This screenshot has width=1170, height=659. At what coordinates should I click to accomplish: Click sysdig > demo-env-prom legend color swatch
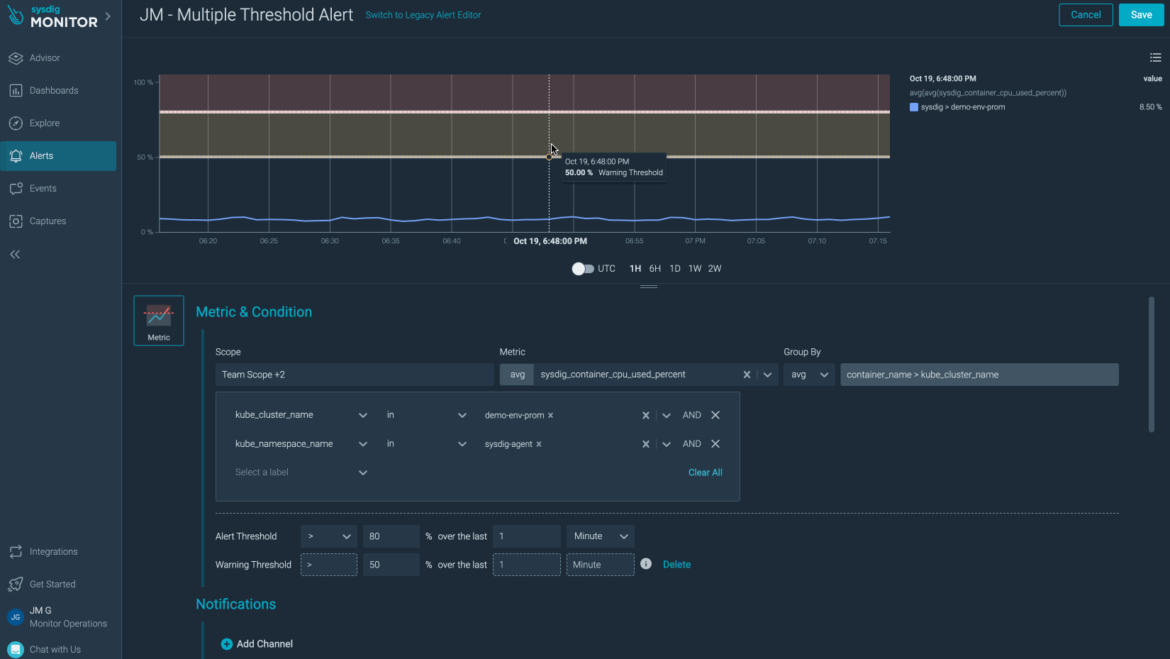pos(913,107)
